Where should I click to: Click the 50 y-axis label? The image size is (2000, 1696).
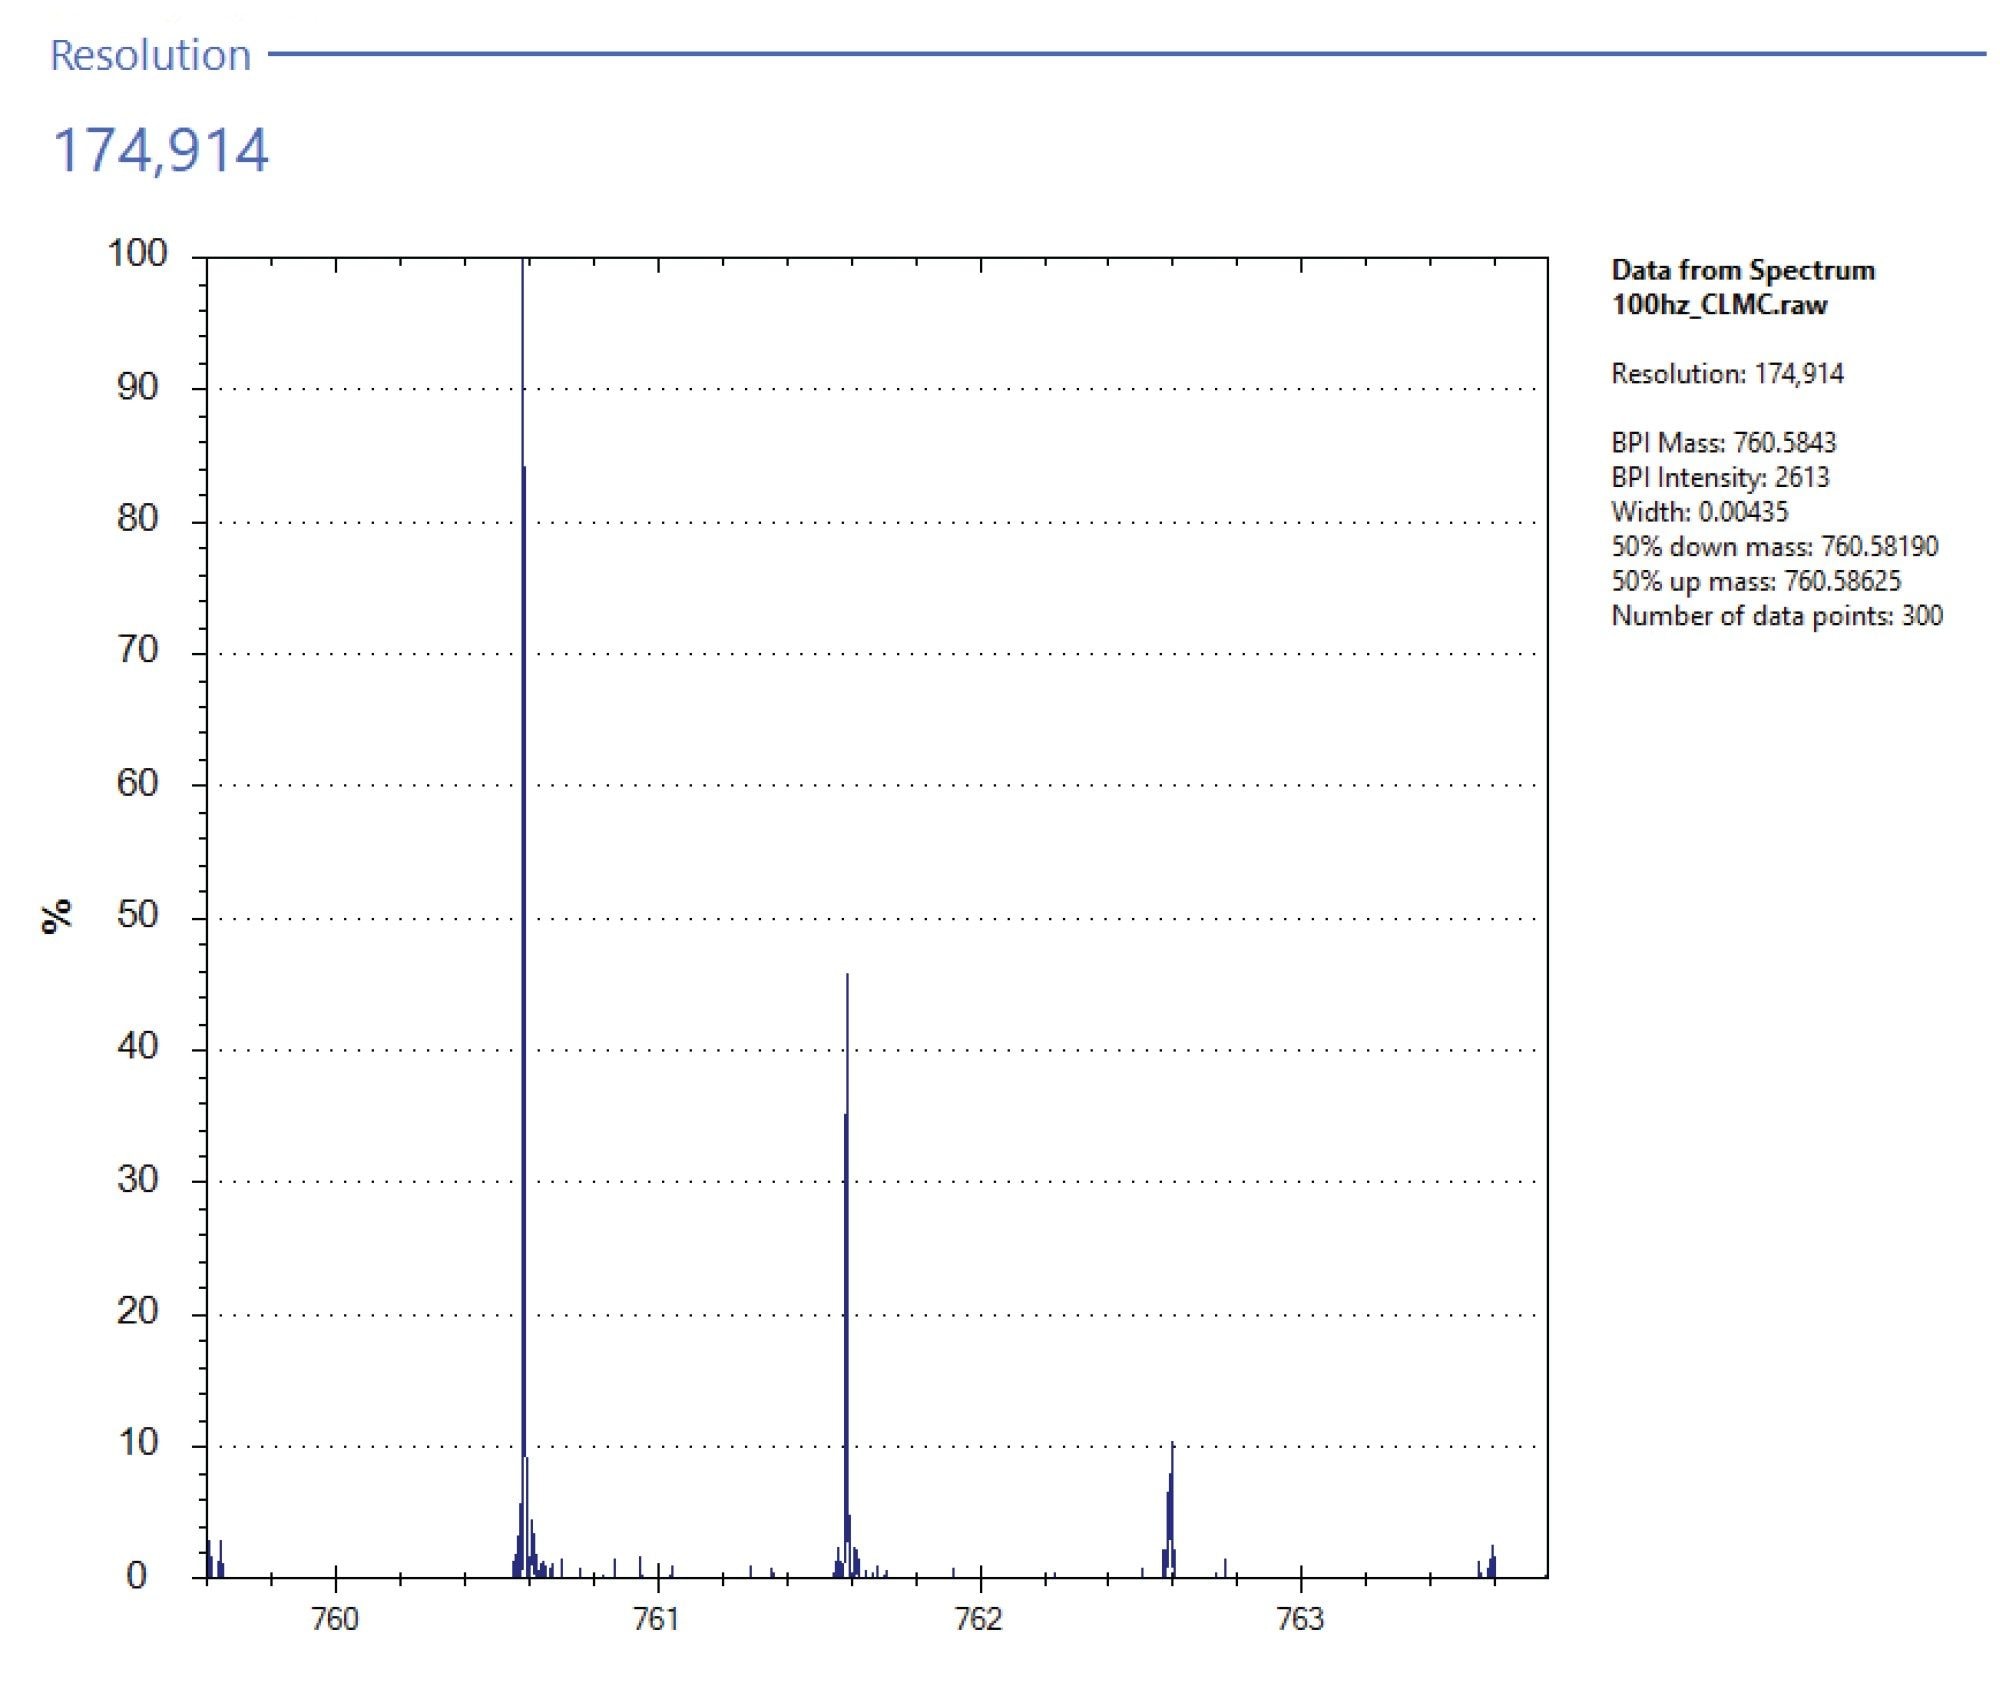coord(137,915)
